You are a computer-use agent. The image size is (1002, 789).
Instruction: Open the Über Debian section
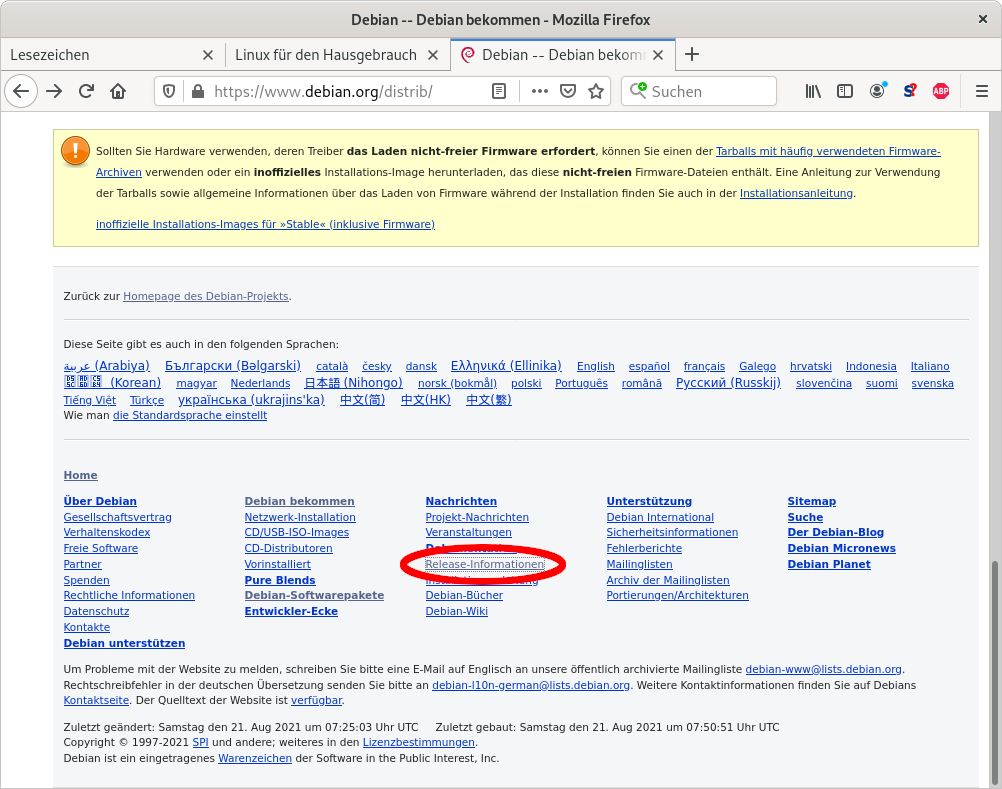[x=100, y=502]
